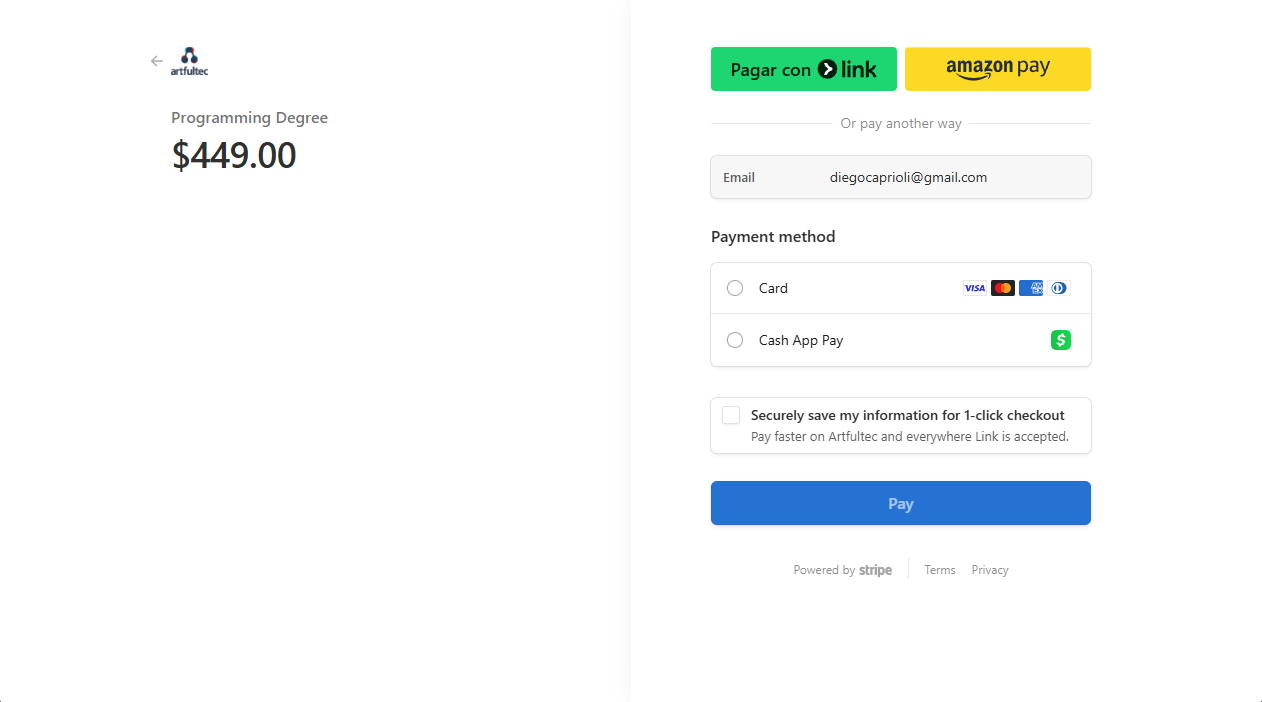Click the Powered by Stripe link

[842, 570]
